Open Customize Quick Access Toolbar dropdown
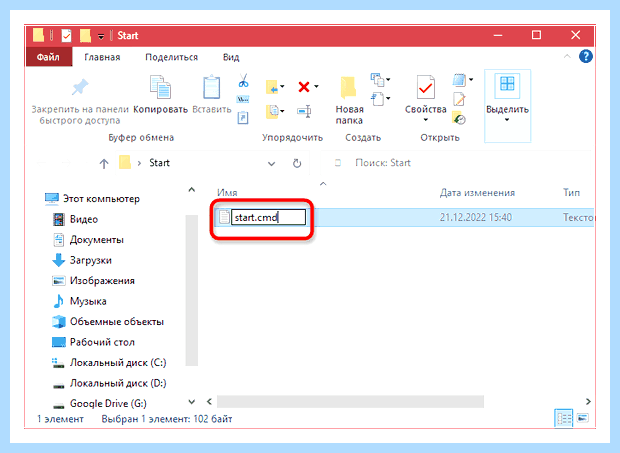620x453 pixels. 101,36
